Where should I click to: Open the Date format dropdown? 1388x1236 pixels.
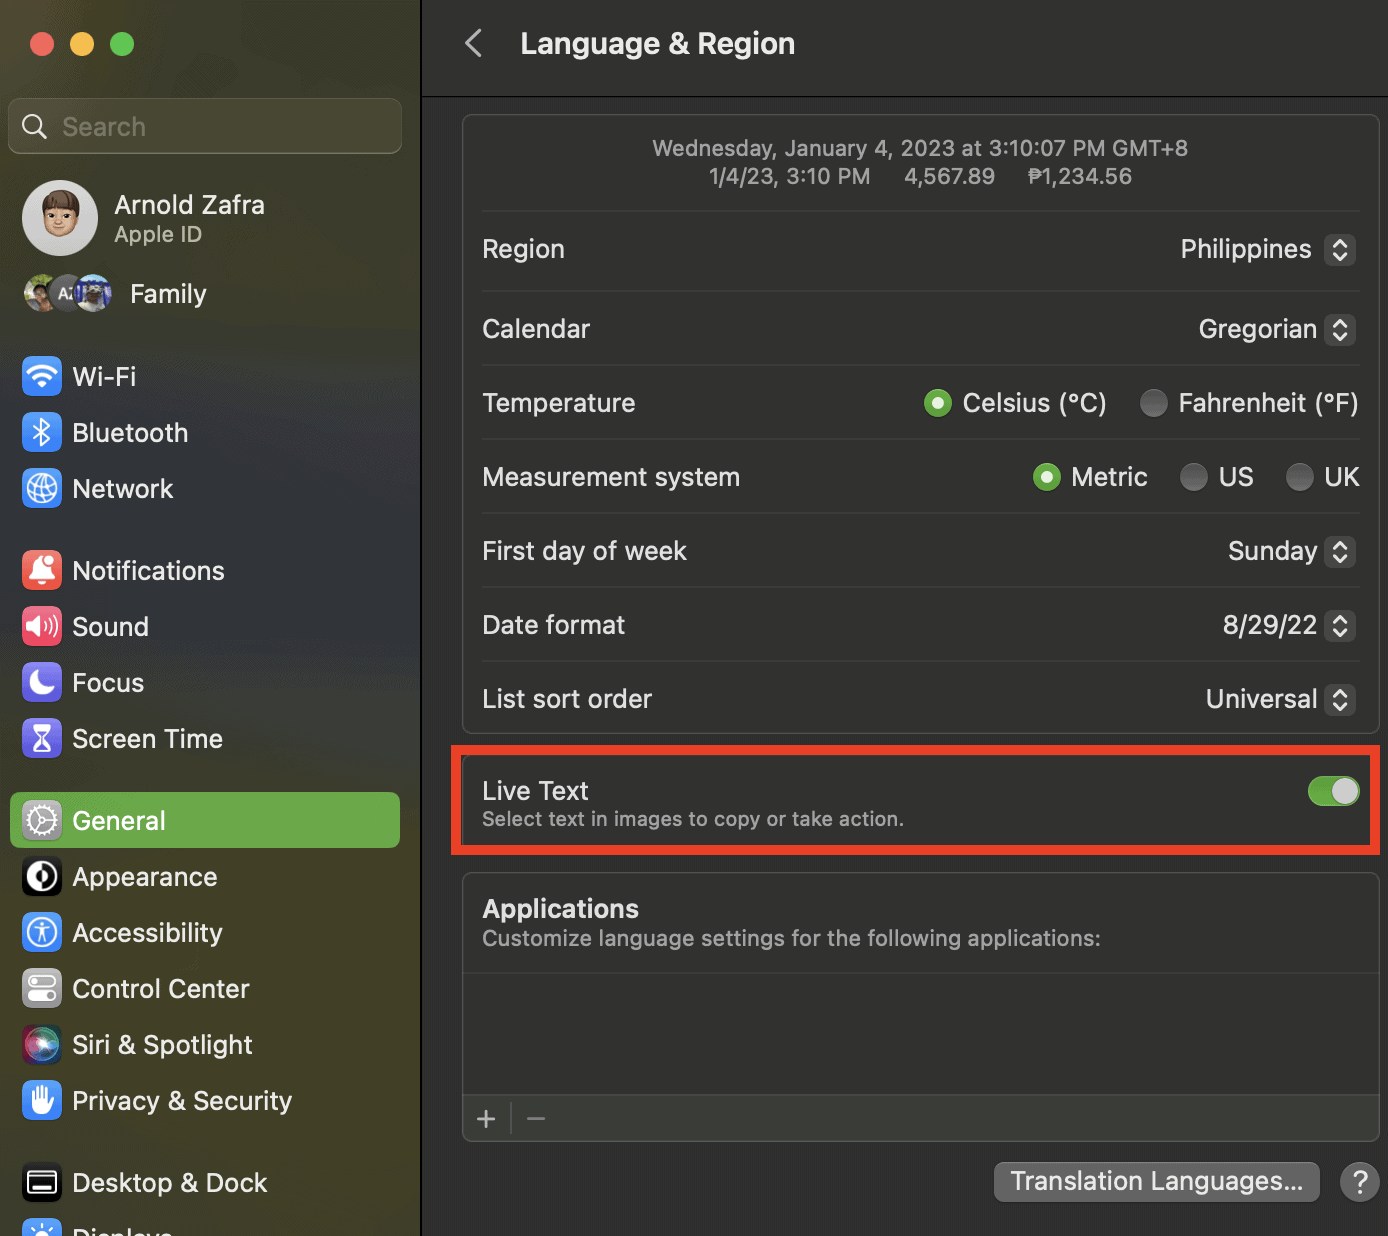tap(1289, 625)
